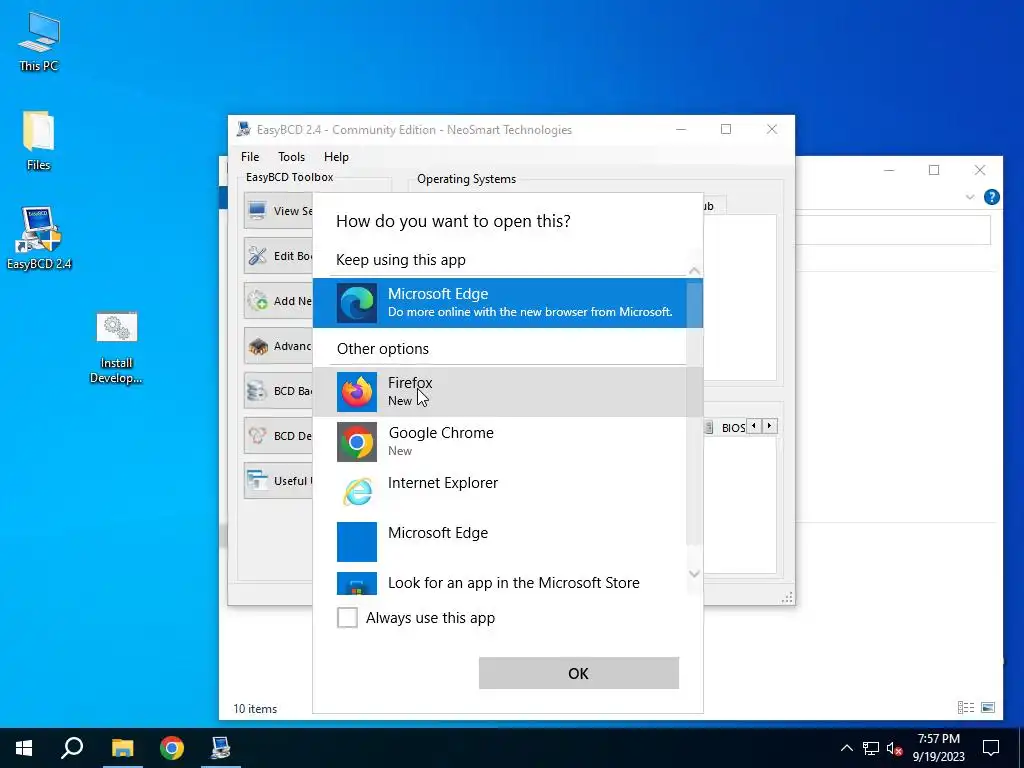
Task: Click the right tab scroll arrow beside BIOS
Action: point(769,426)
